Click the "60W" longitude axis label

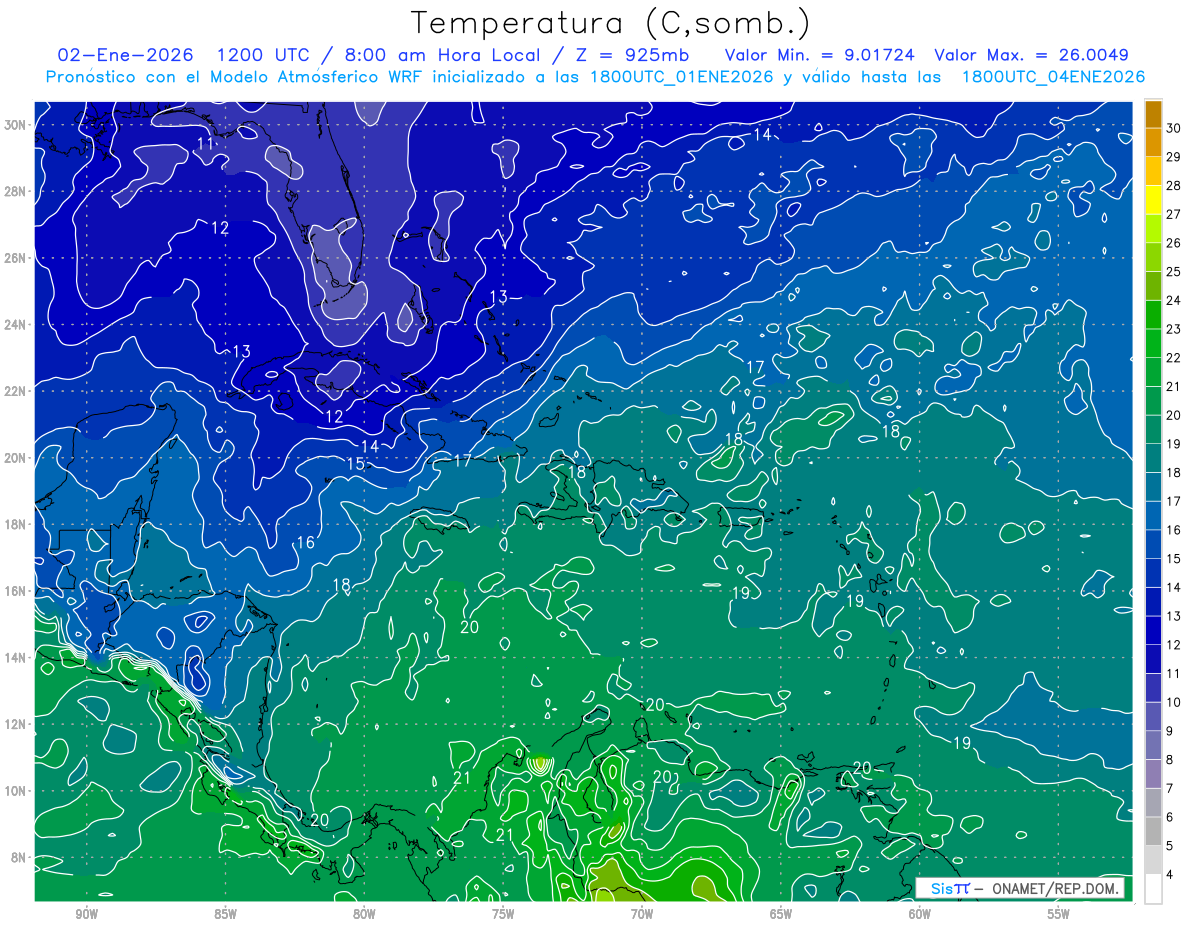tap(920, 915)
